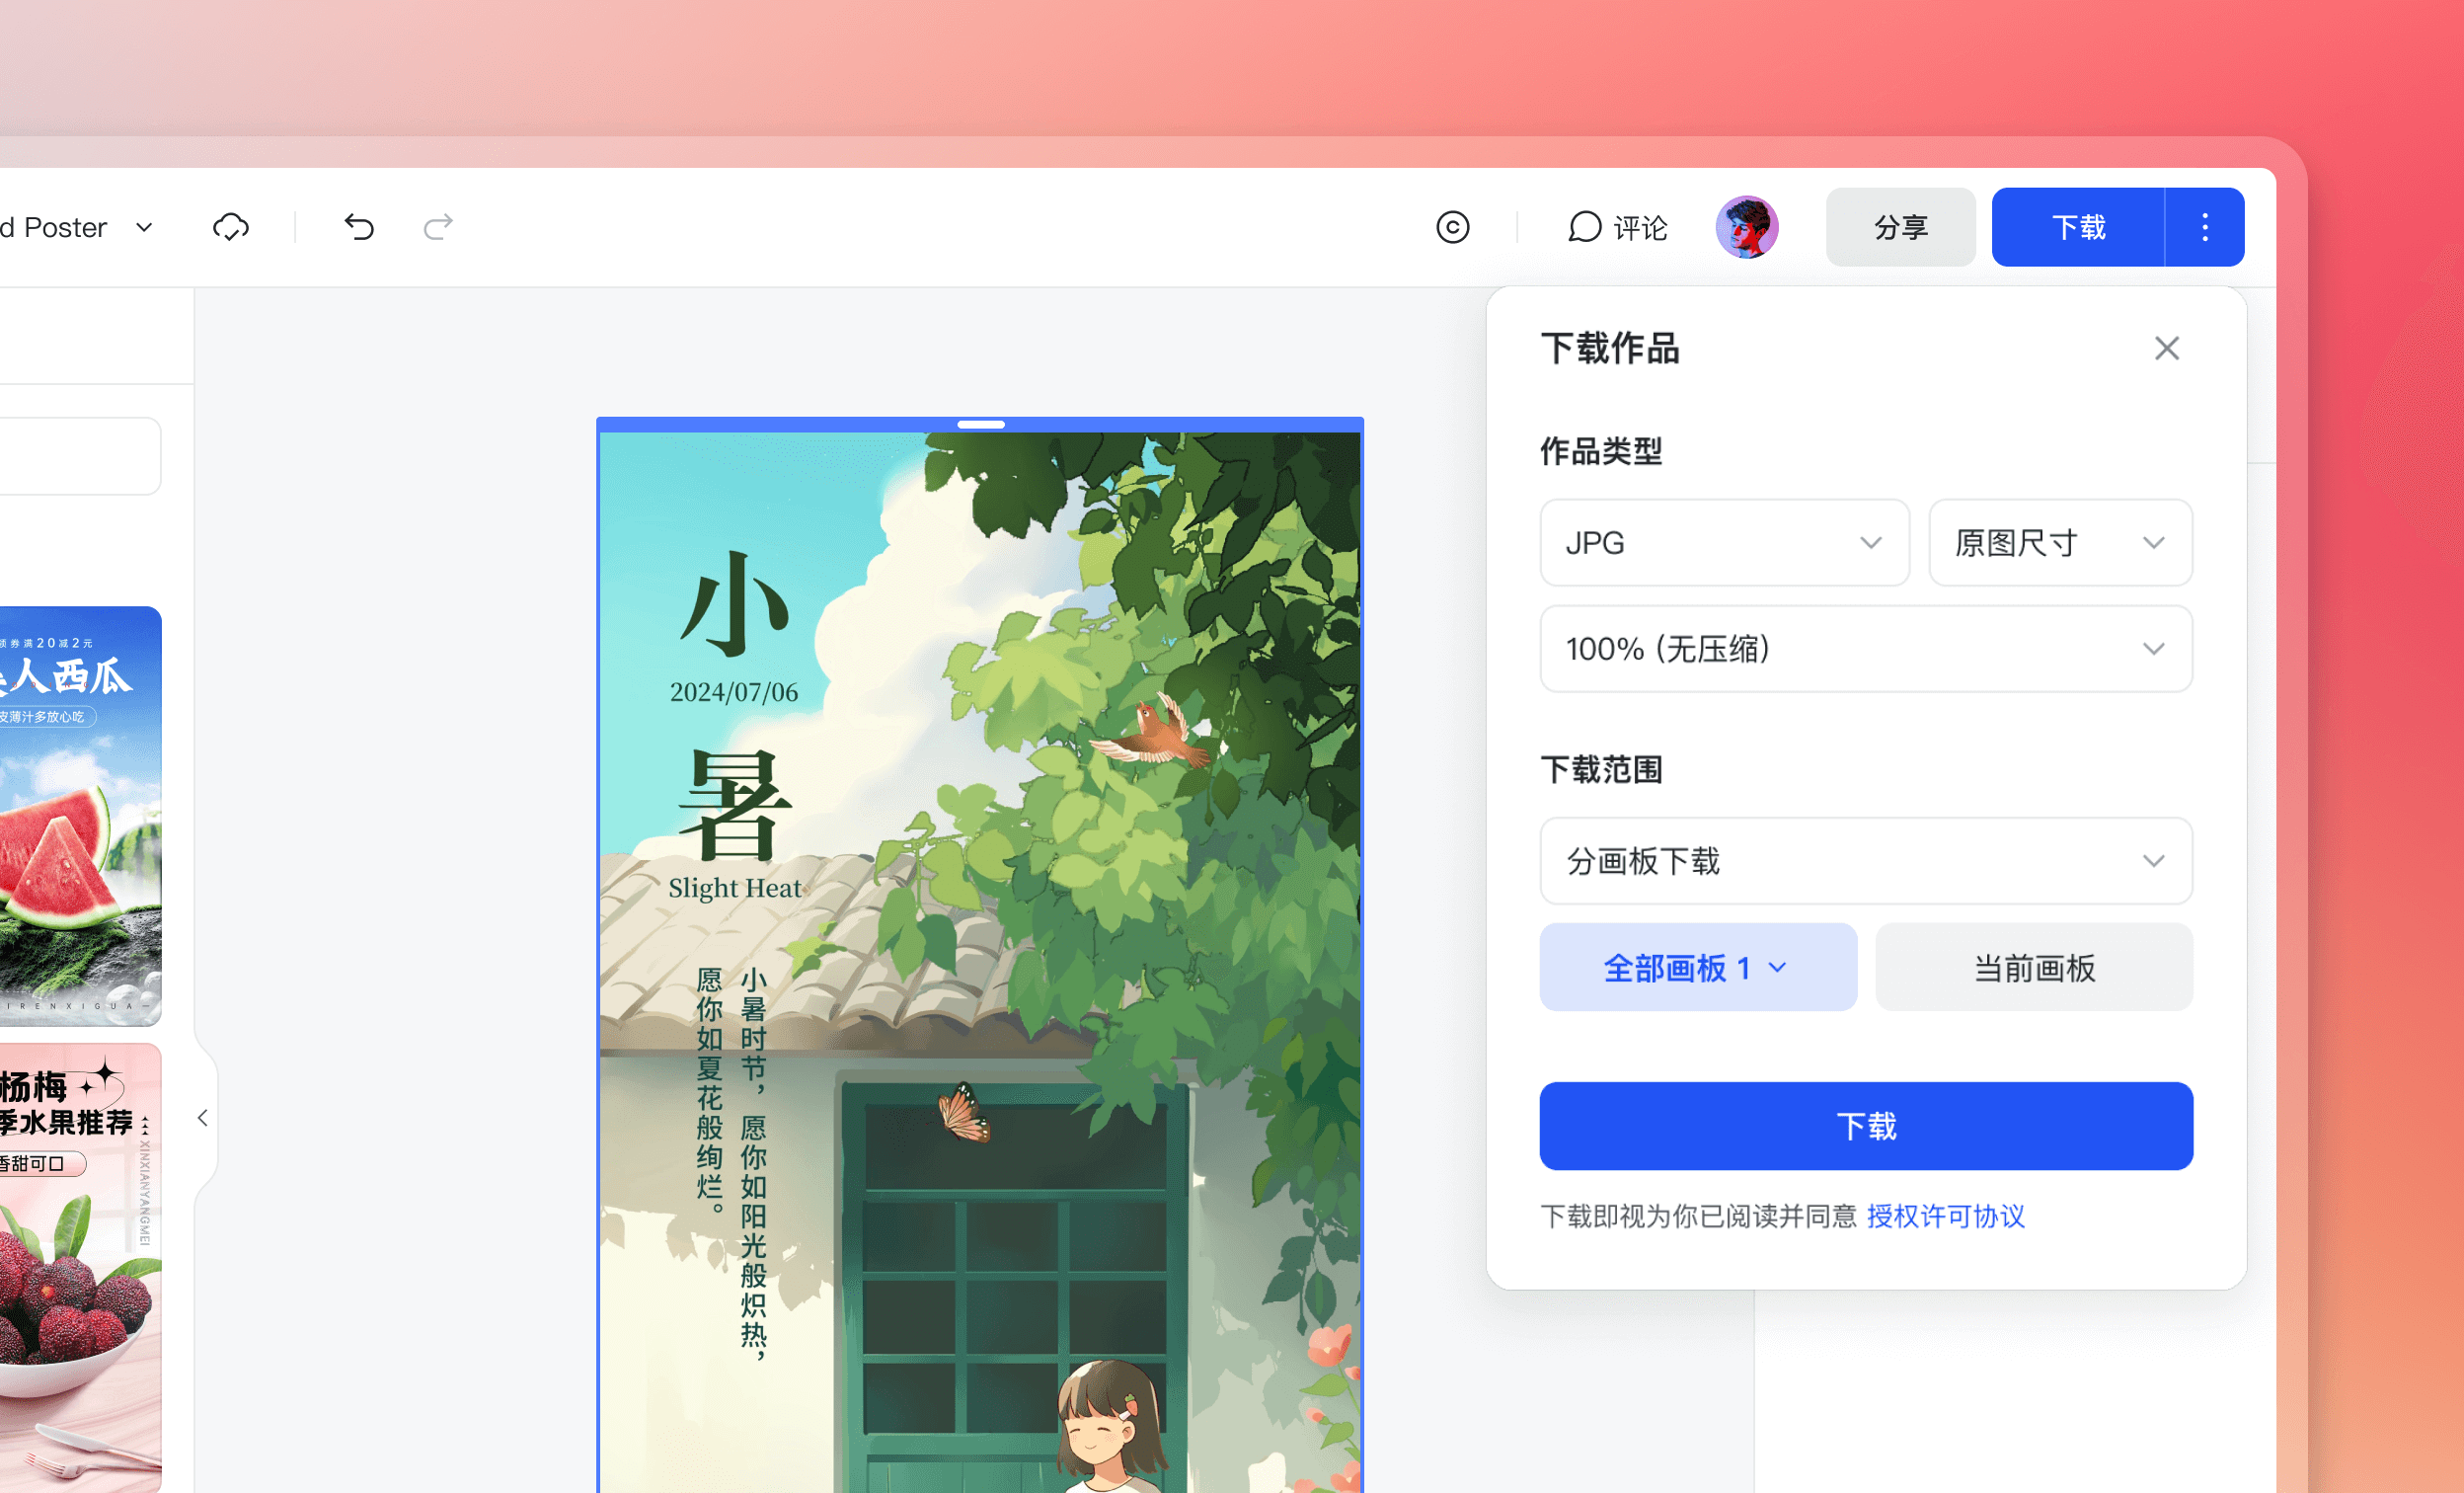Close the 下载作品 panel
The image size is (2464, 1493).
pos(2167,348)
